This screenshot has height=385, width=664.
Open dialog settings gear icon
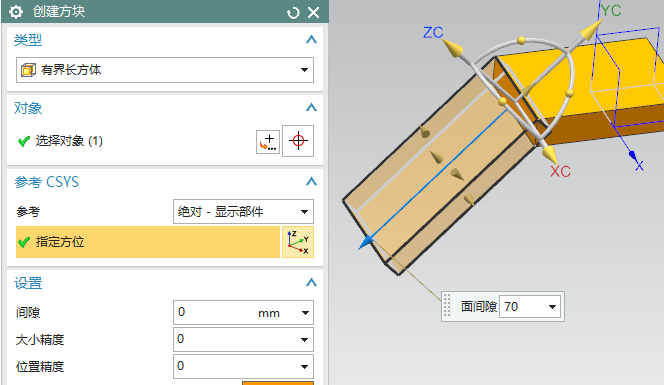click(x=16, y=12)
